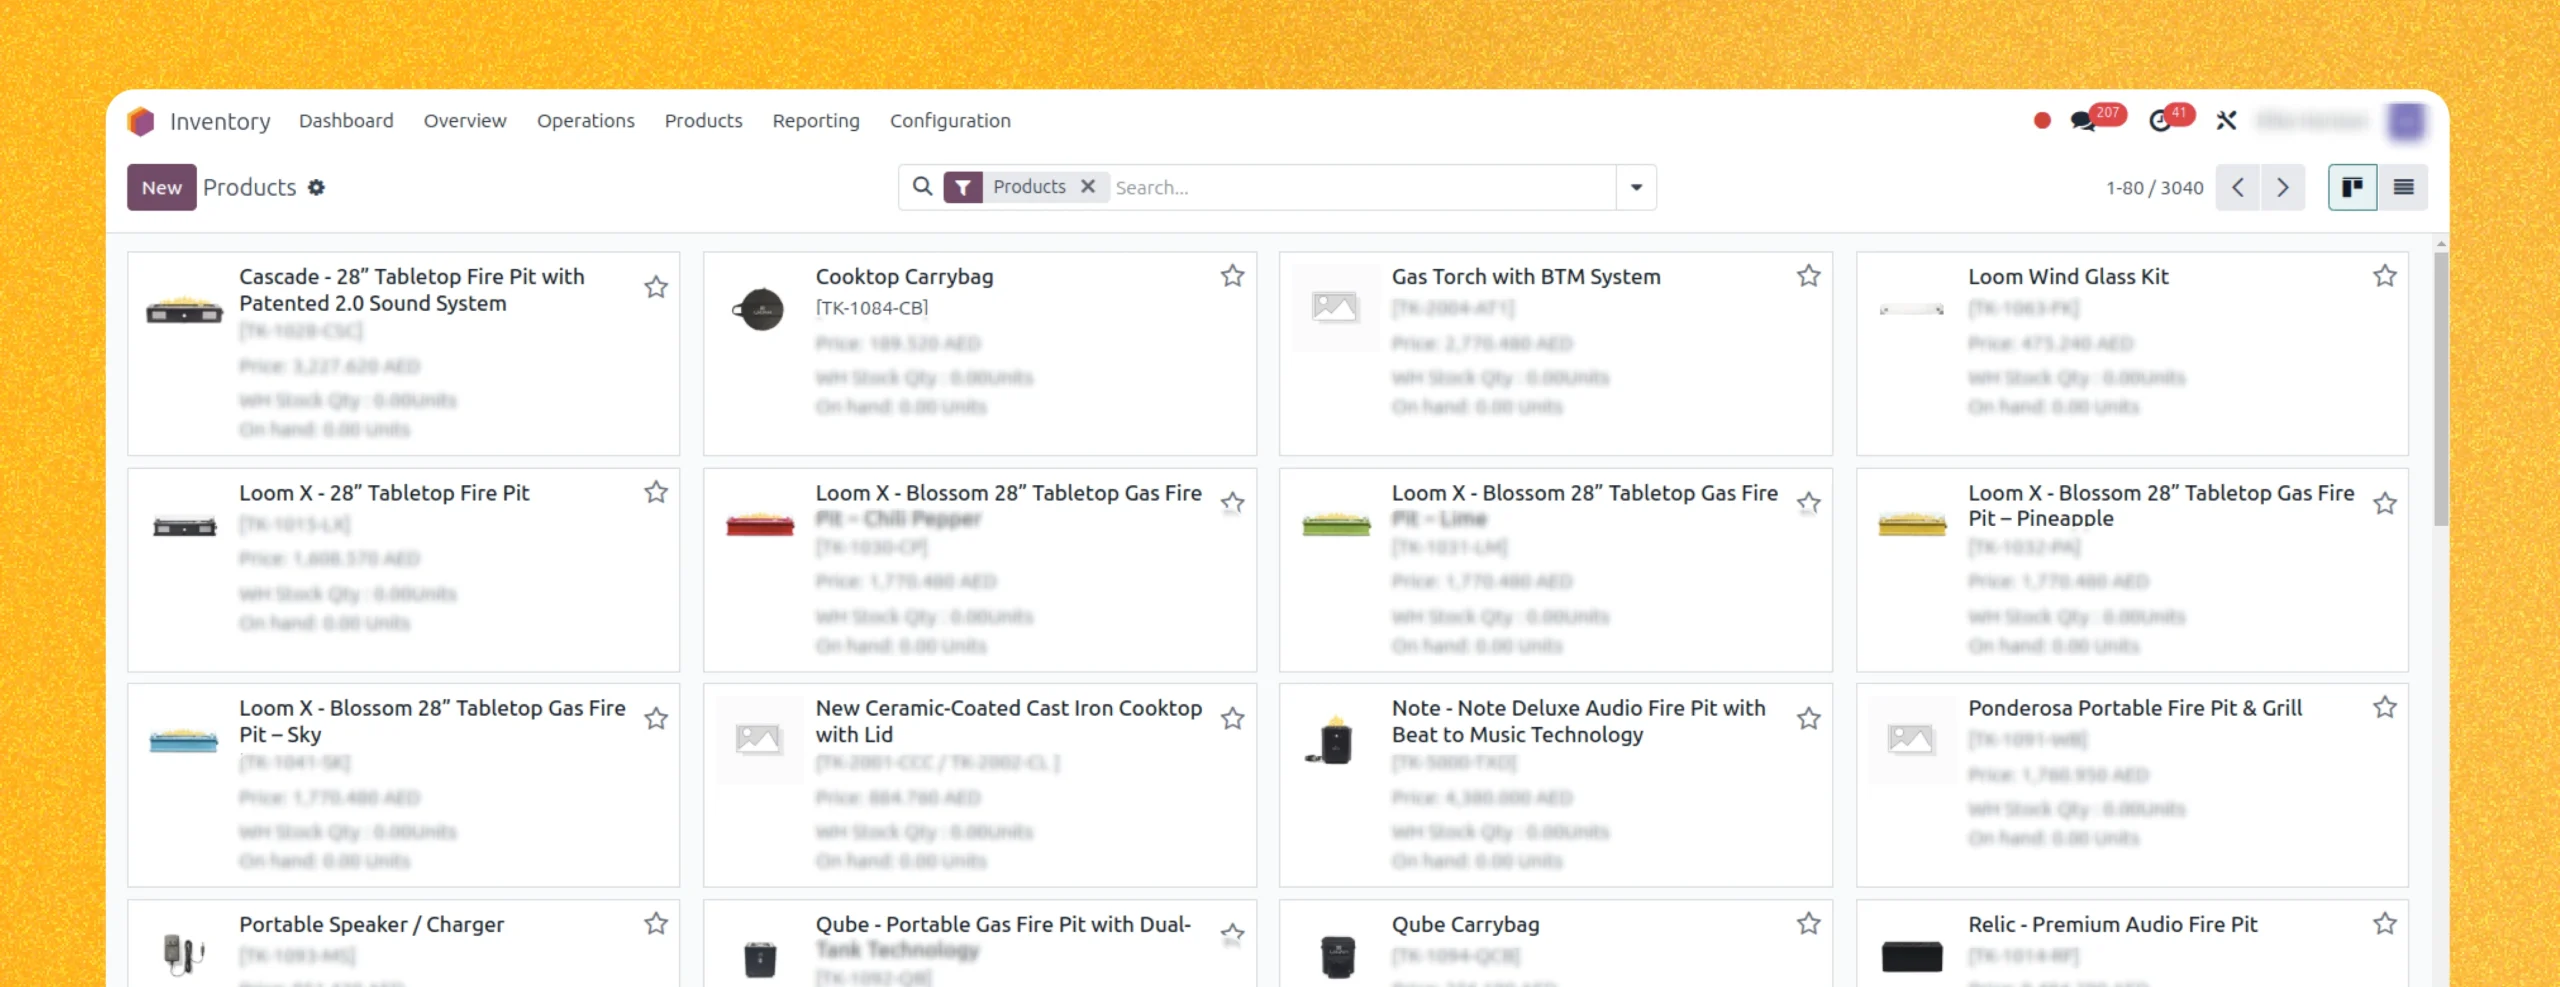Star Ponderosa Portable Fire Pit & Grill
Image resolution: width=2560 pixels, height=987 pixels.
[2385, 707]
